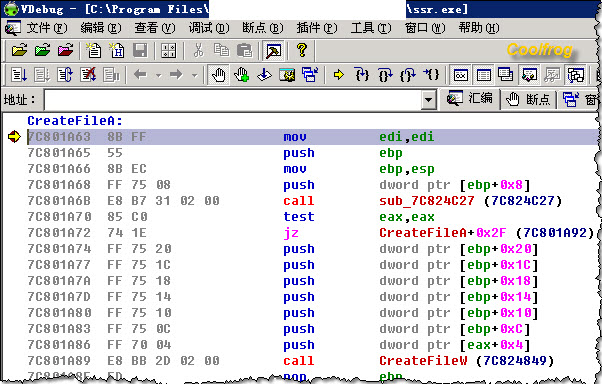Image resolution: width=602 pixels, height=384 pixels.
Task: Click the hand with green plus icon
Action: [x=241, y=75]
